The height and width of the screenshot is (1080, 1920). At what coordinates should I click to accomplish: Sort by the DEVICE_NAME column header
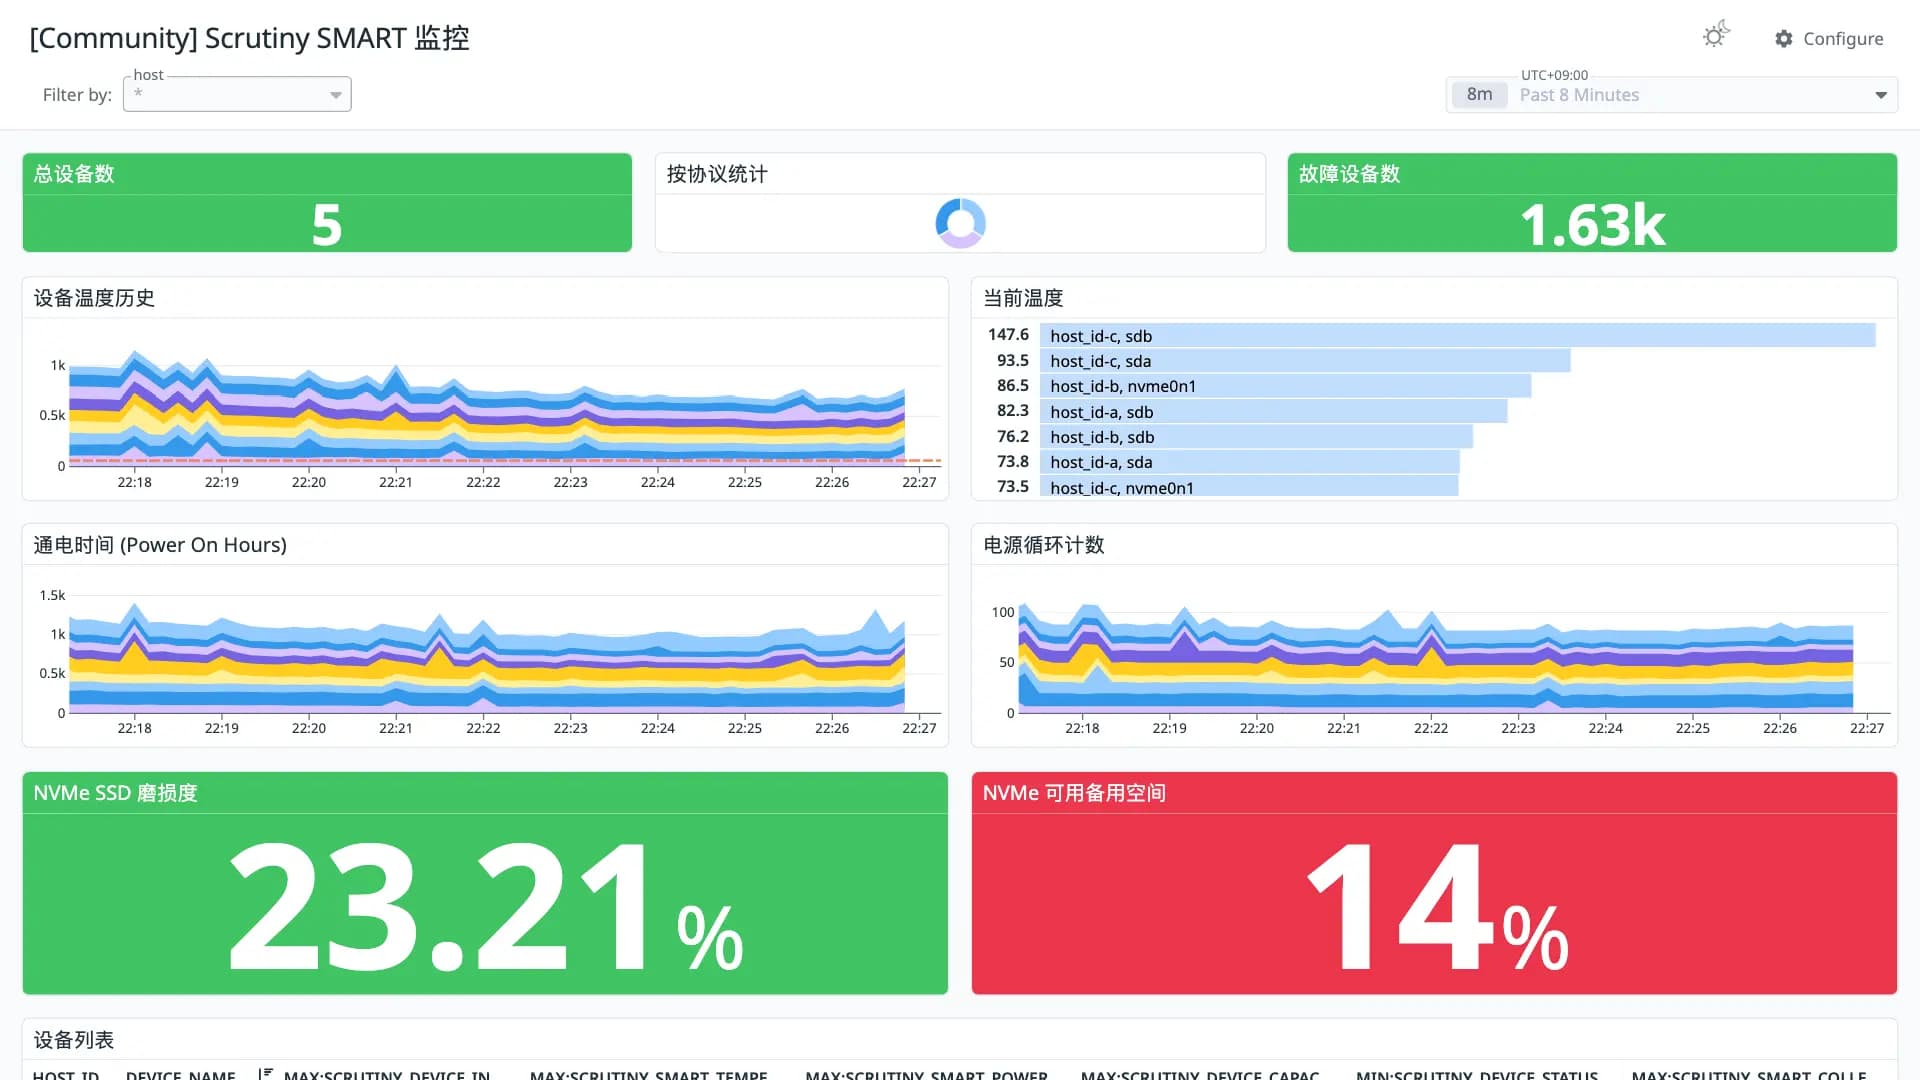pos(181,1075)
